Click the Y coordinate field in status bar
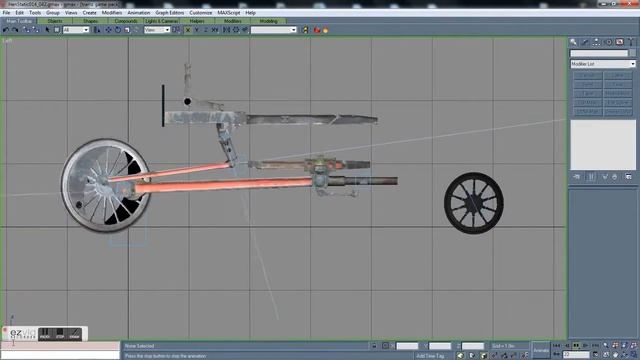 pos(440,346)
